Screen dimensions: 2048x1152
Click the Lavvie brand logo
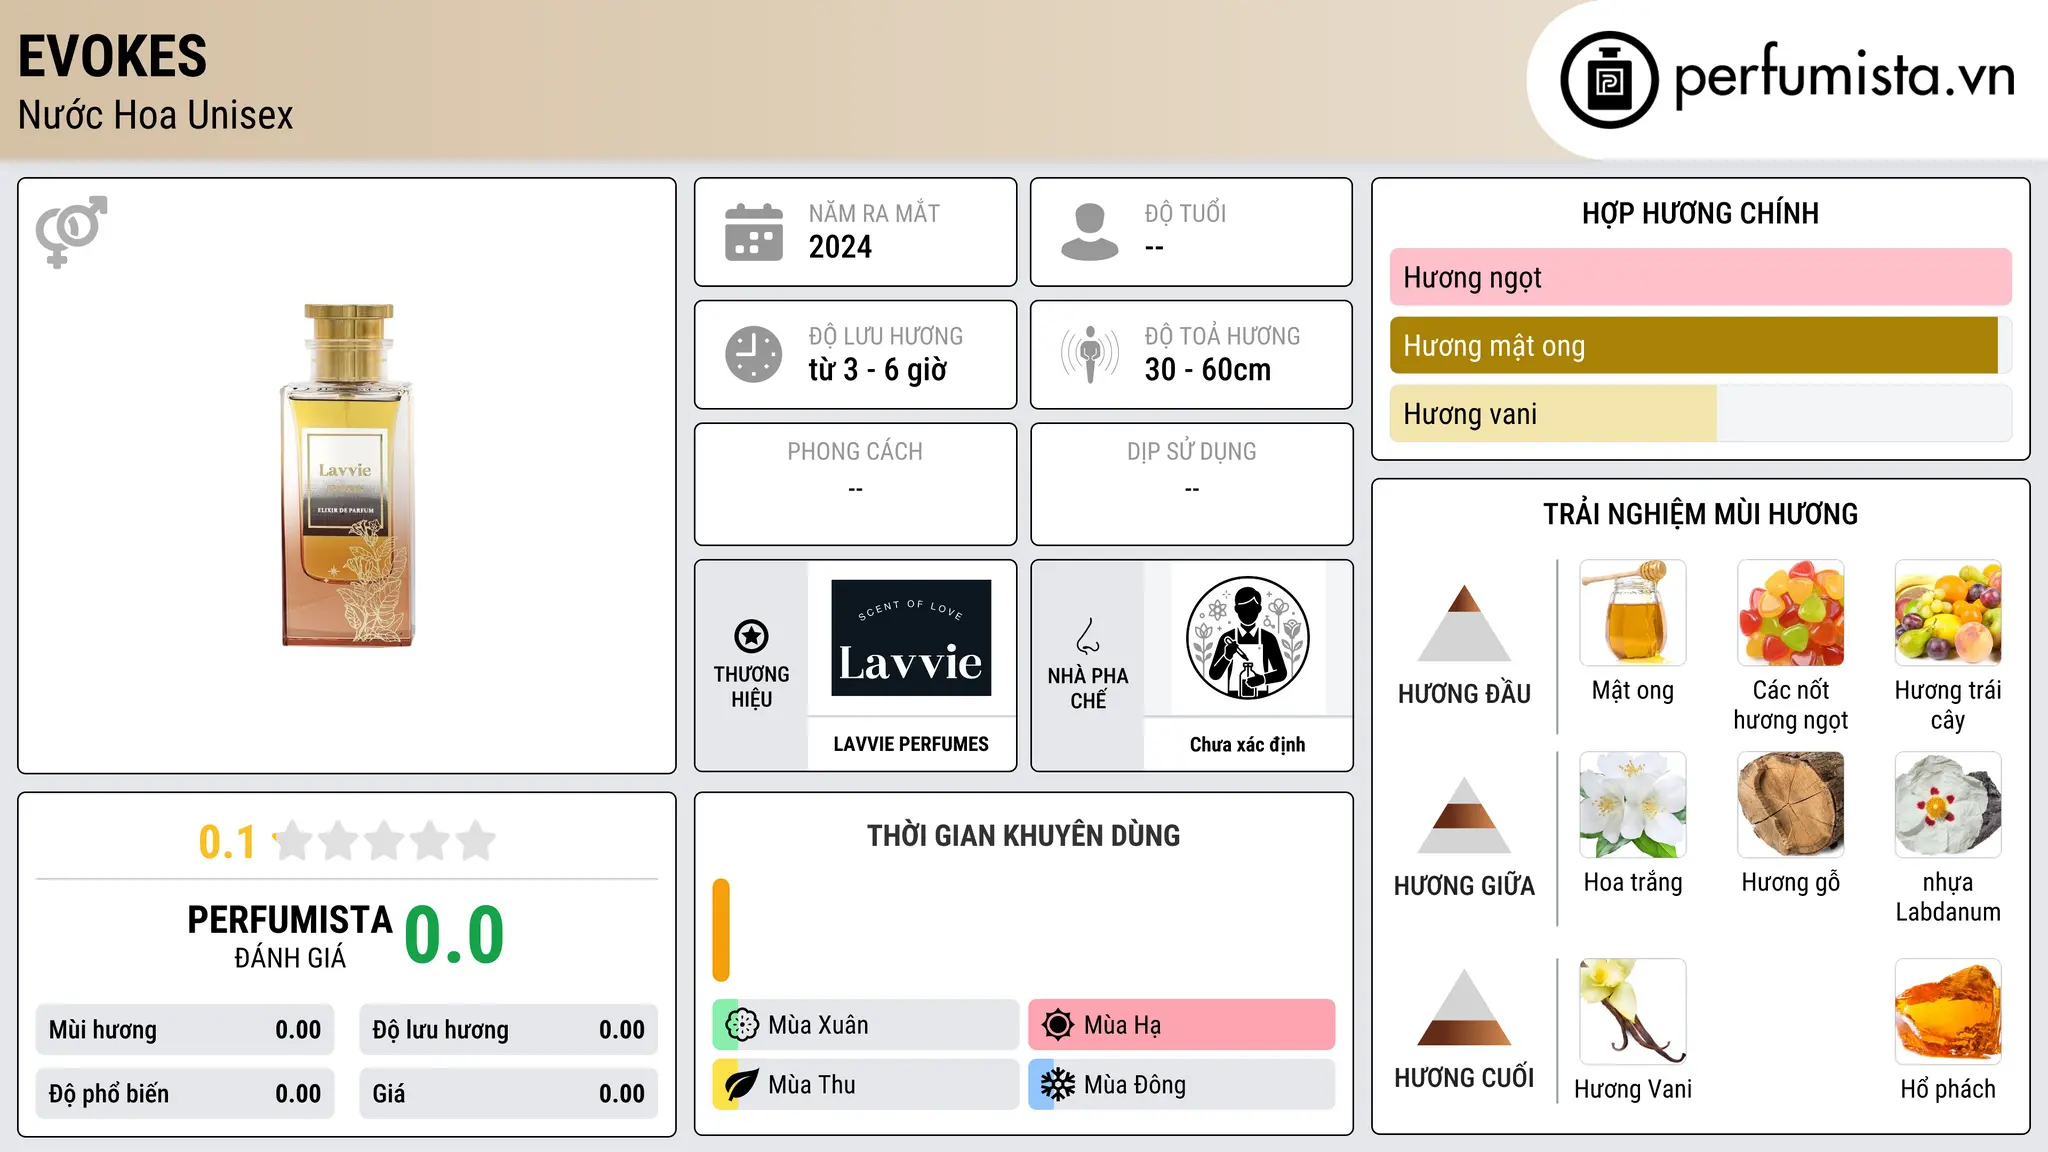click(x=911, y=638)
